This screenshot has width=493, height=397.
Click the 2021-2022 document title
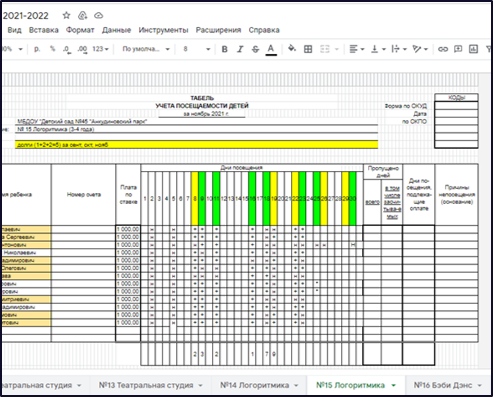pos(26,16)
